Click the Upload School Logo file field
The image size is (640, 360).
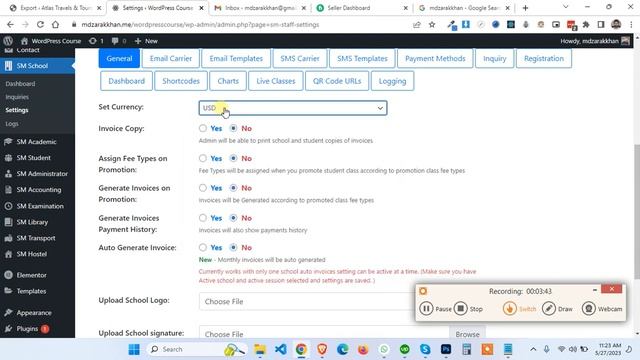click(x=307, y=302)
